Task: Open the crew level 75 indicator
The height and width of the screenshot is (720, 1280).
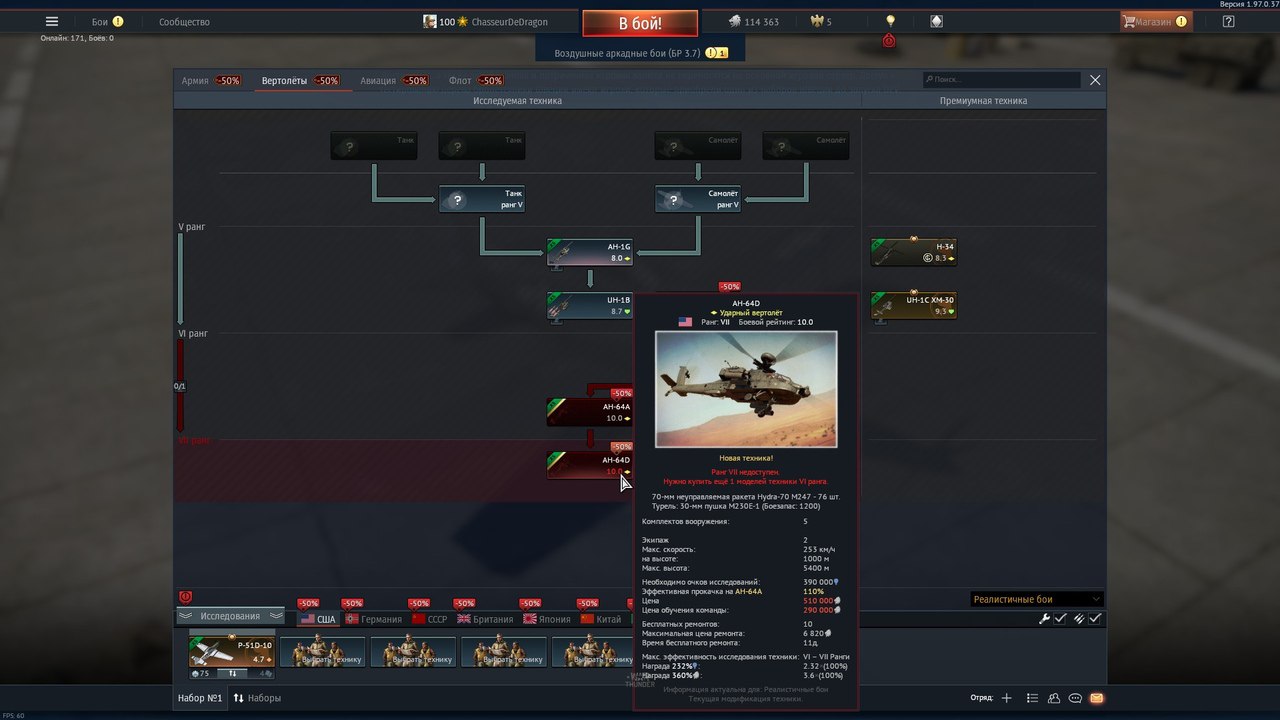Action: [202, 673]
